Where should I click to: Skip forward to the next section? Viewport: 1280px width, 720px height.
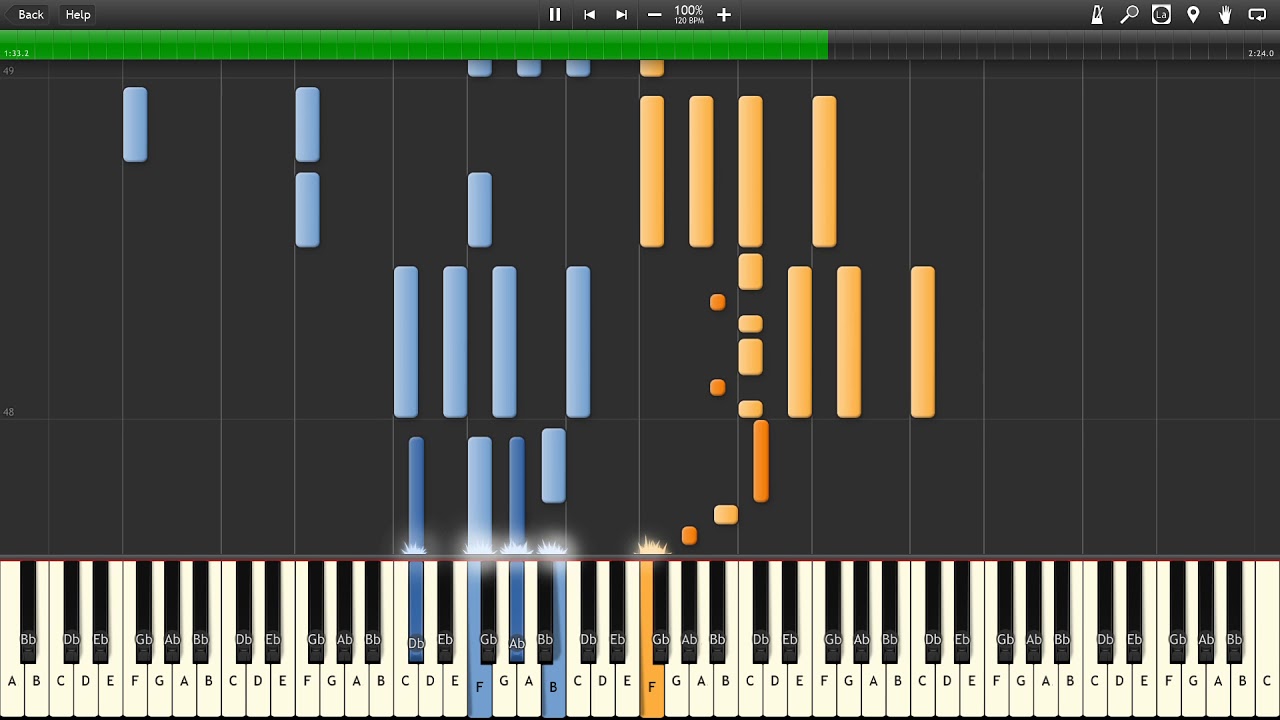point(621,14)
